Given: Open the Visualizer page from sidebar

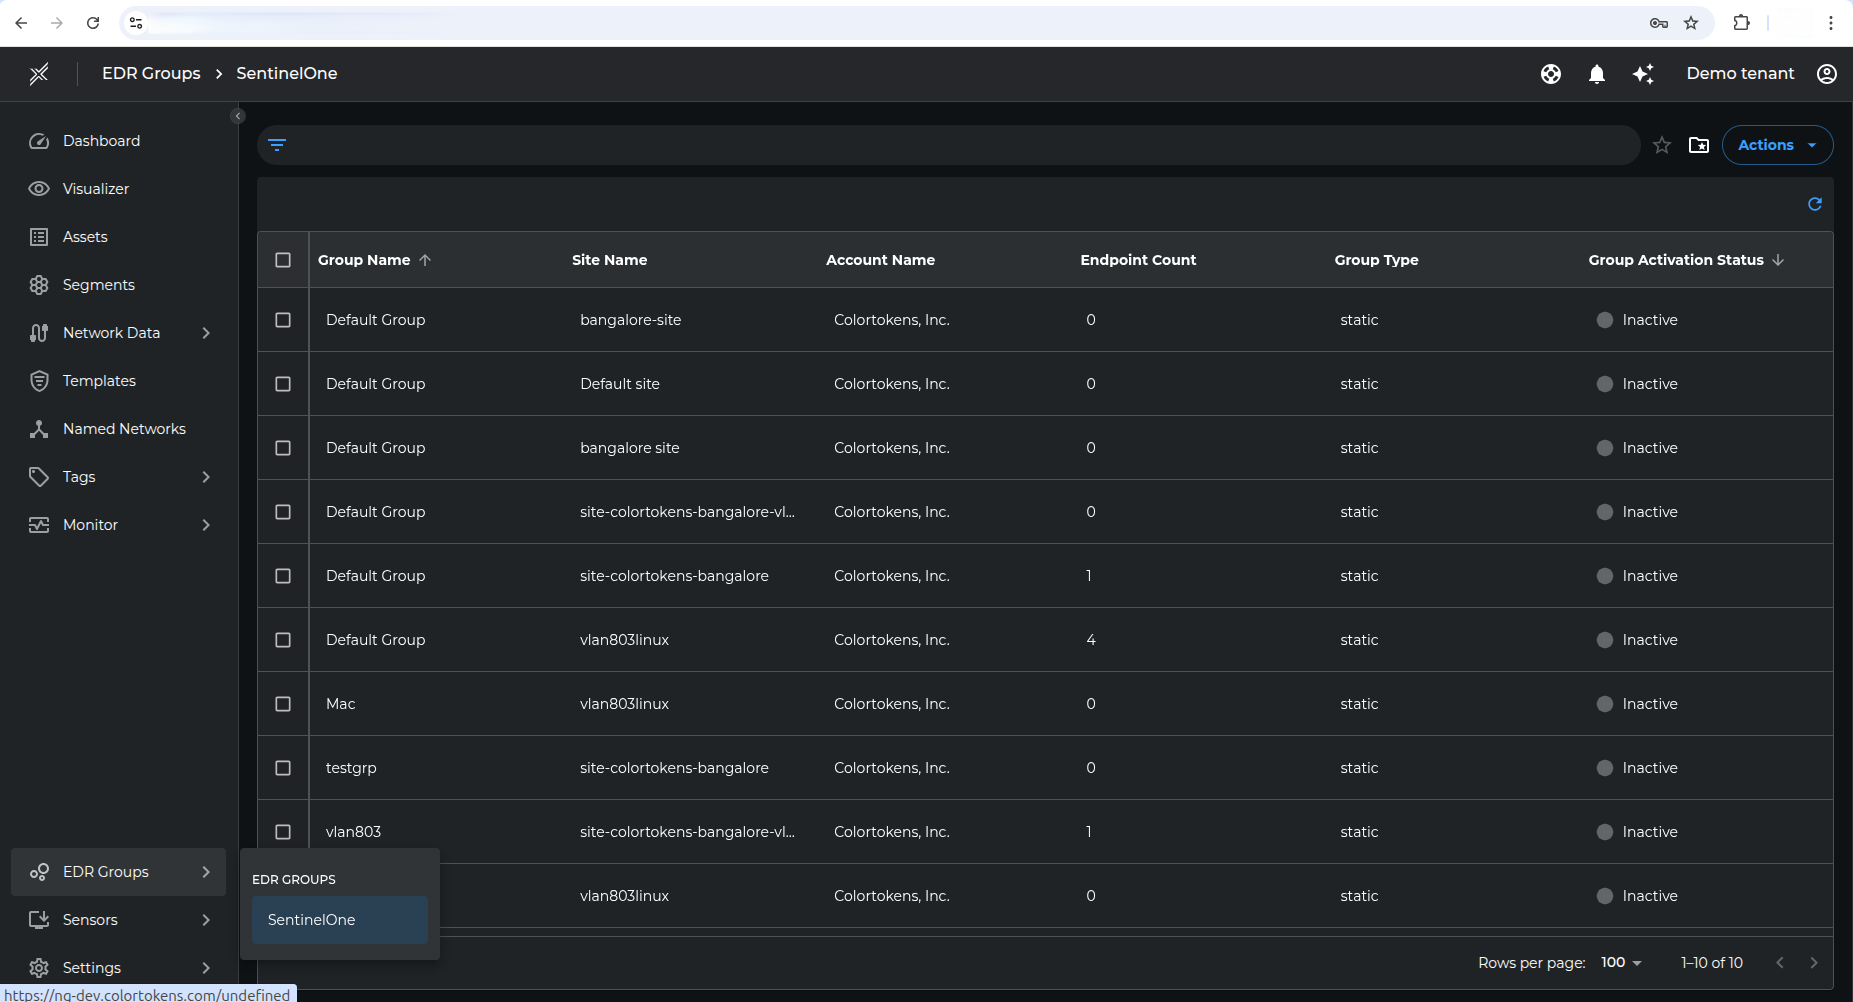Looking at the screenshot, I should pos(96,189).
